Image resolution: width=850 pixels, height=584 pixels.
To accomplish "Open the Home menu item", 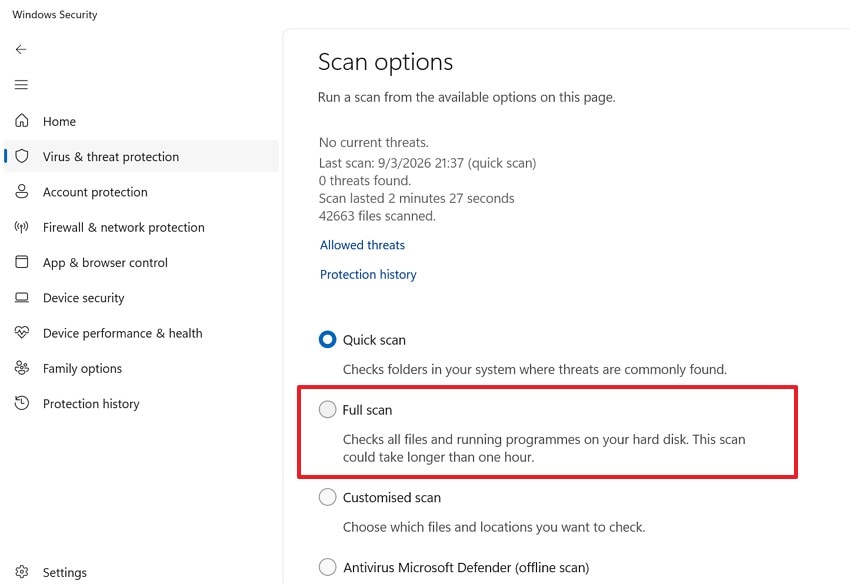I will tap(60, 121).
